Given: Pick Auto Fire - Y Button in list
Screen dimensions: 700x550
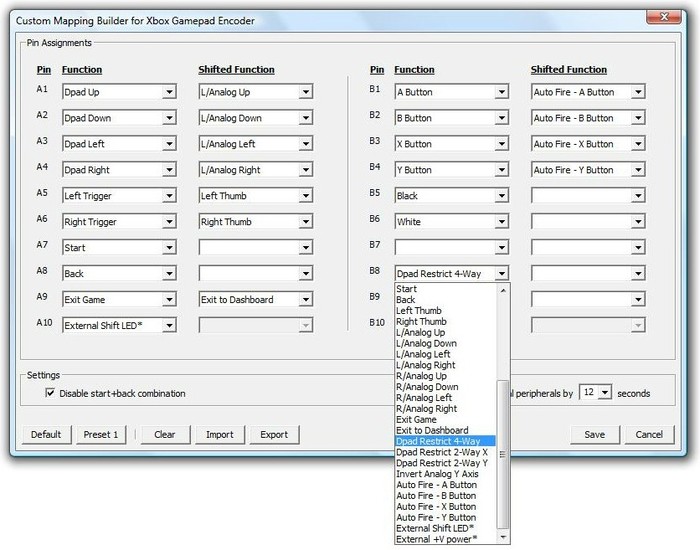Looking at the screenshot, I should pyautogui.click(x=446, y=517).
